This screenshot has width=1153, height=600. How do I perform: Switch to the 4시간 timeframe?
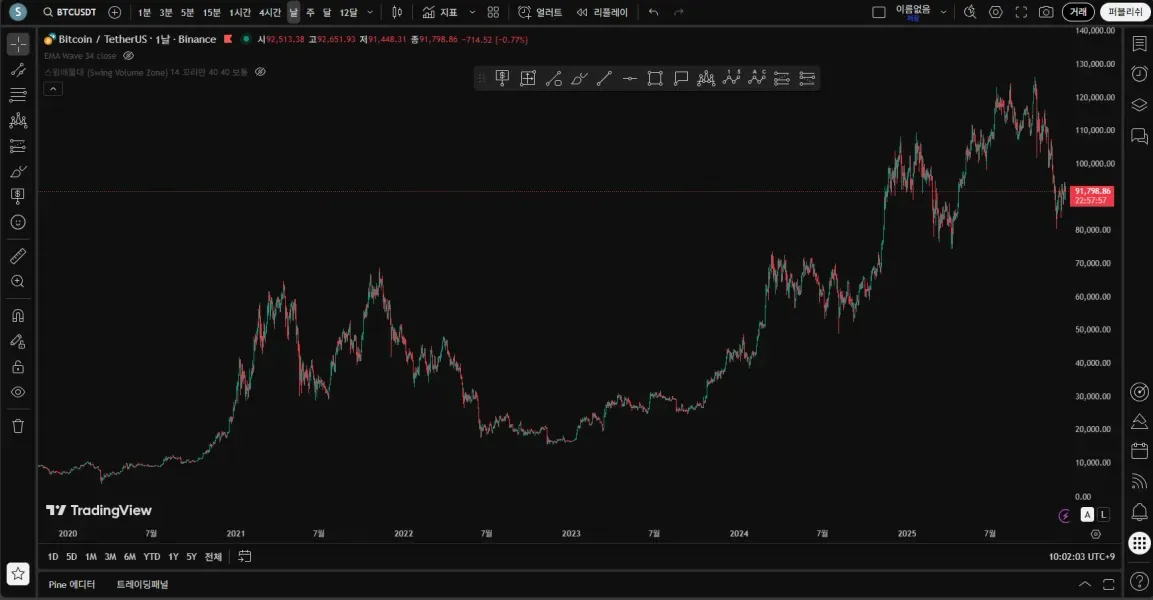(x=270, y=12)
